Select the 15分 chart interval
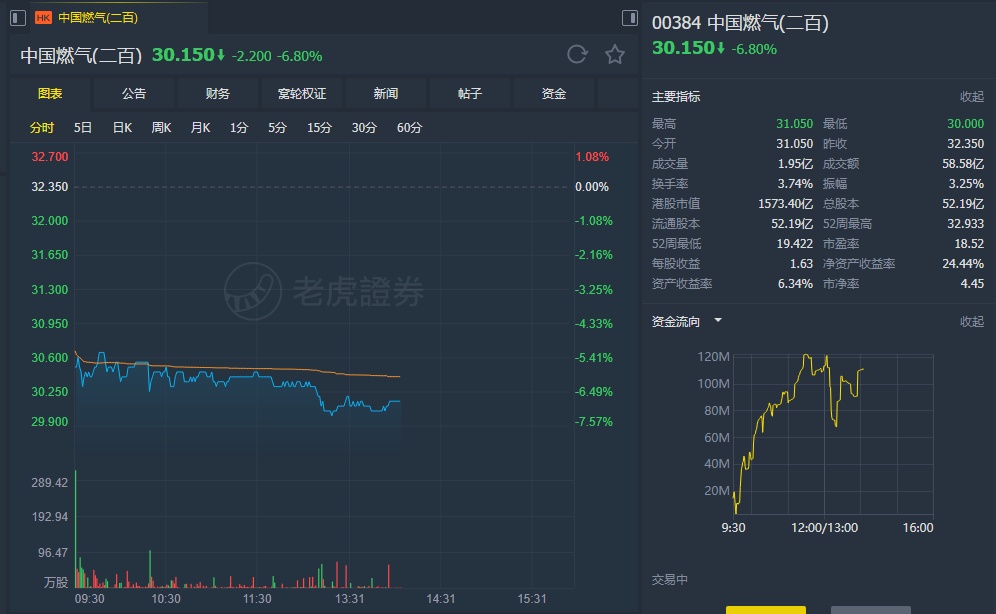The image size is (996, 614). [x=320, y=128]
